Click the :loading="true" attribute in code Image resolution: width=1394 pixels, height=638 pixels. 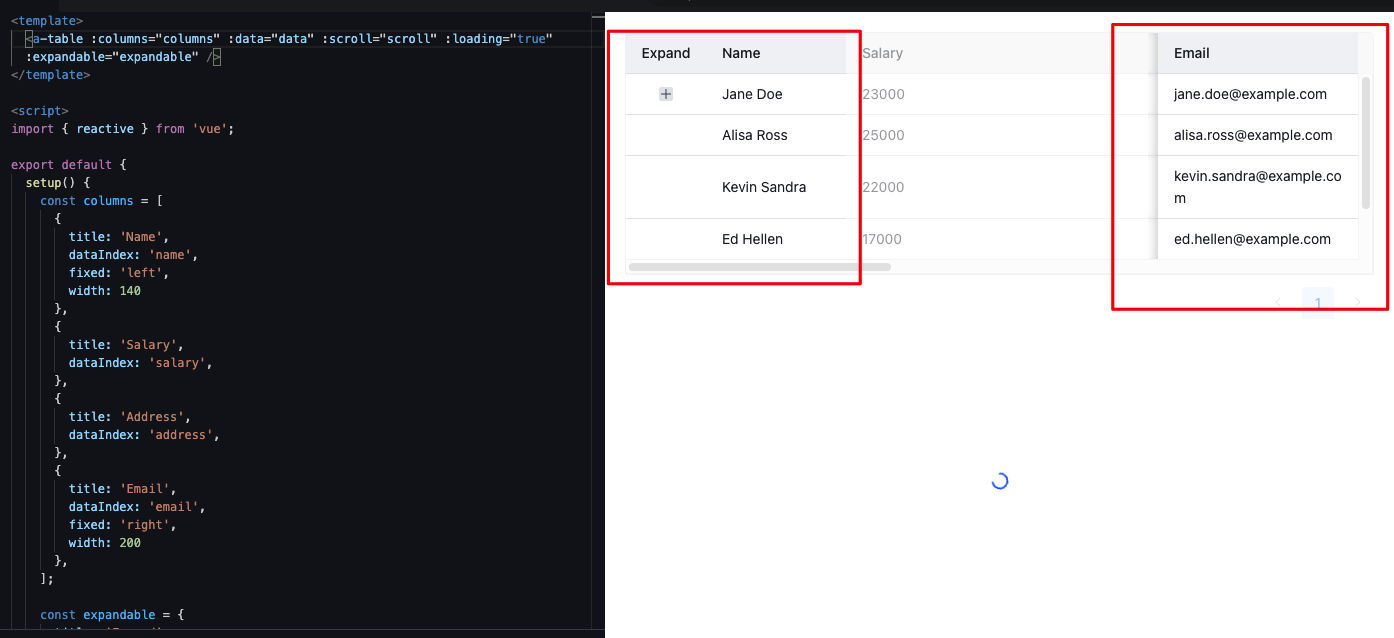(499, 39)
